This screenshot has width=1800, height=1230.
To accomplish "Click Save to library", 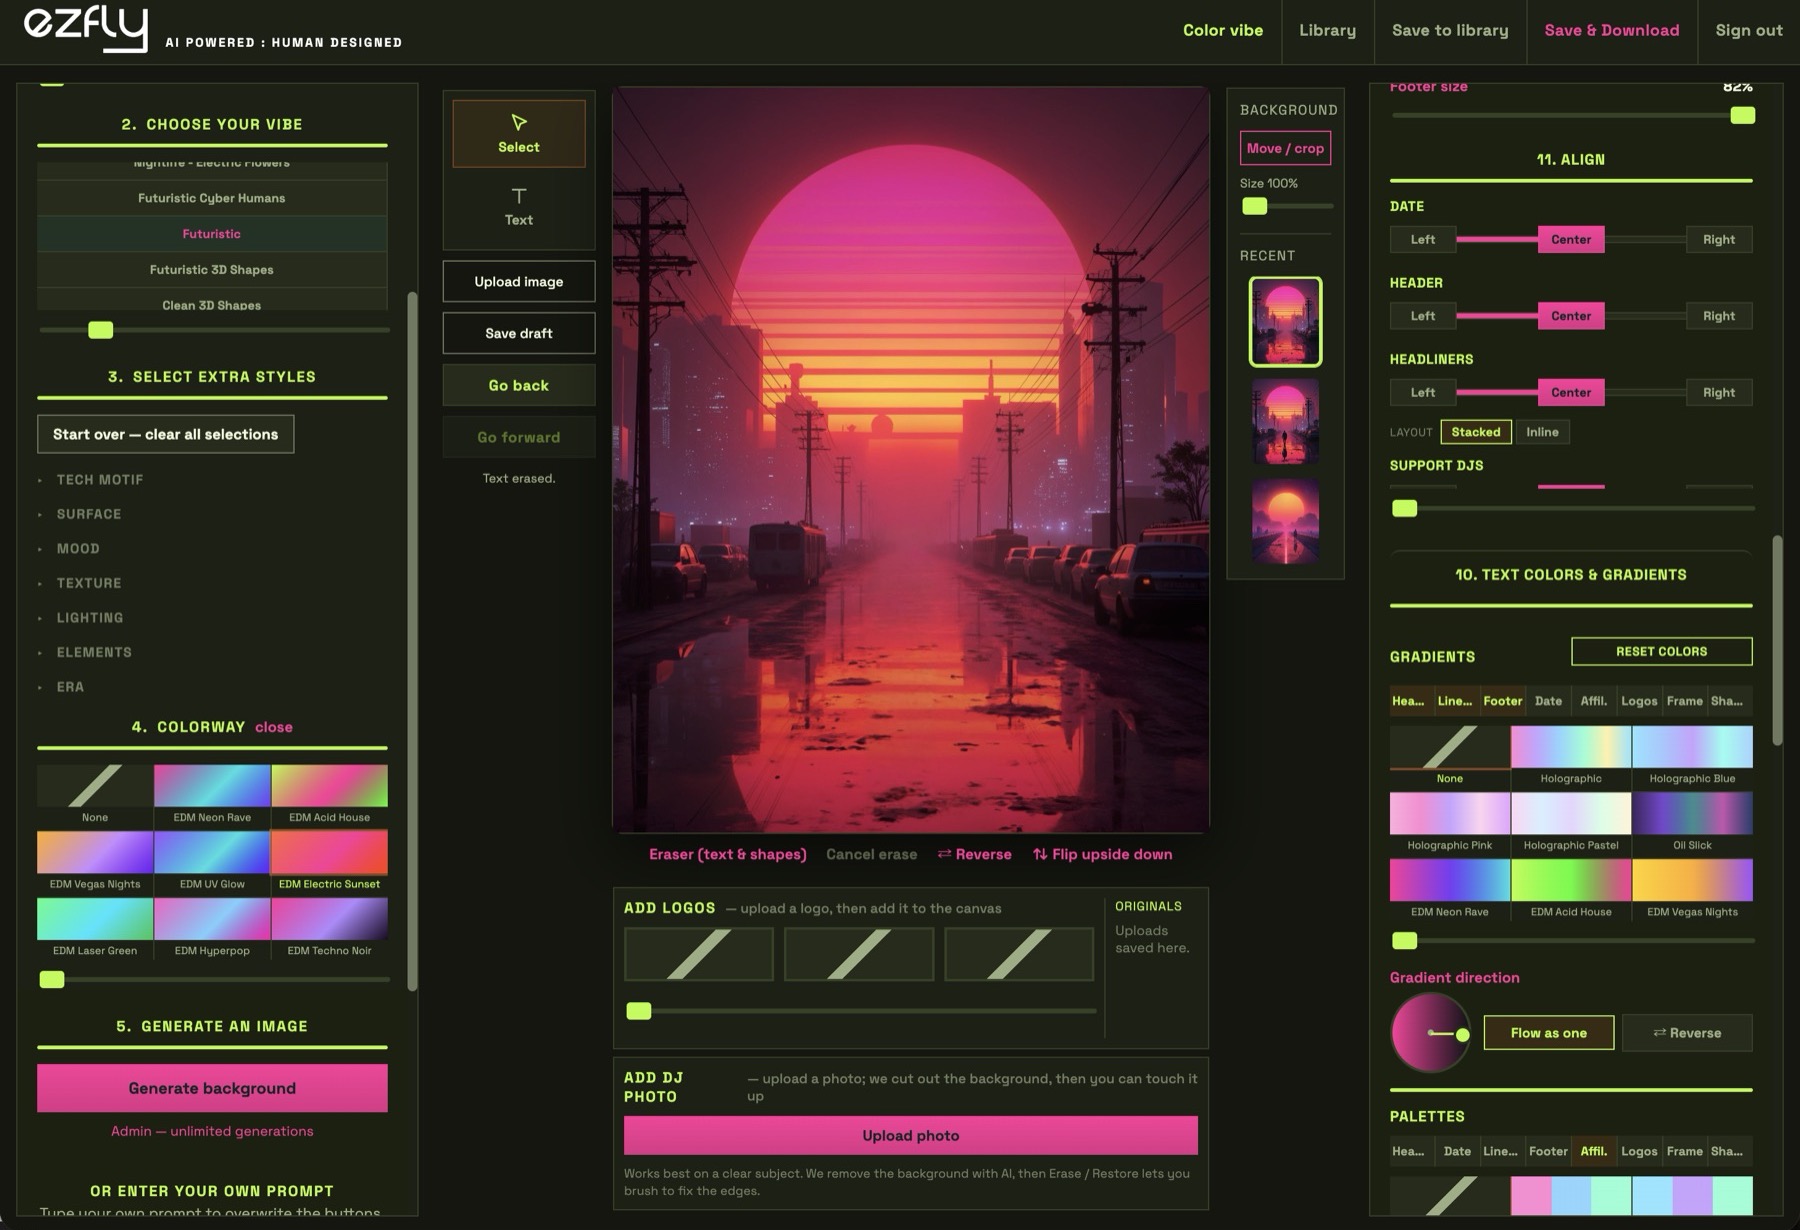I will tap(1450, 30).
